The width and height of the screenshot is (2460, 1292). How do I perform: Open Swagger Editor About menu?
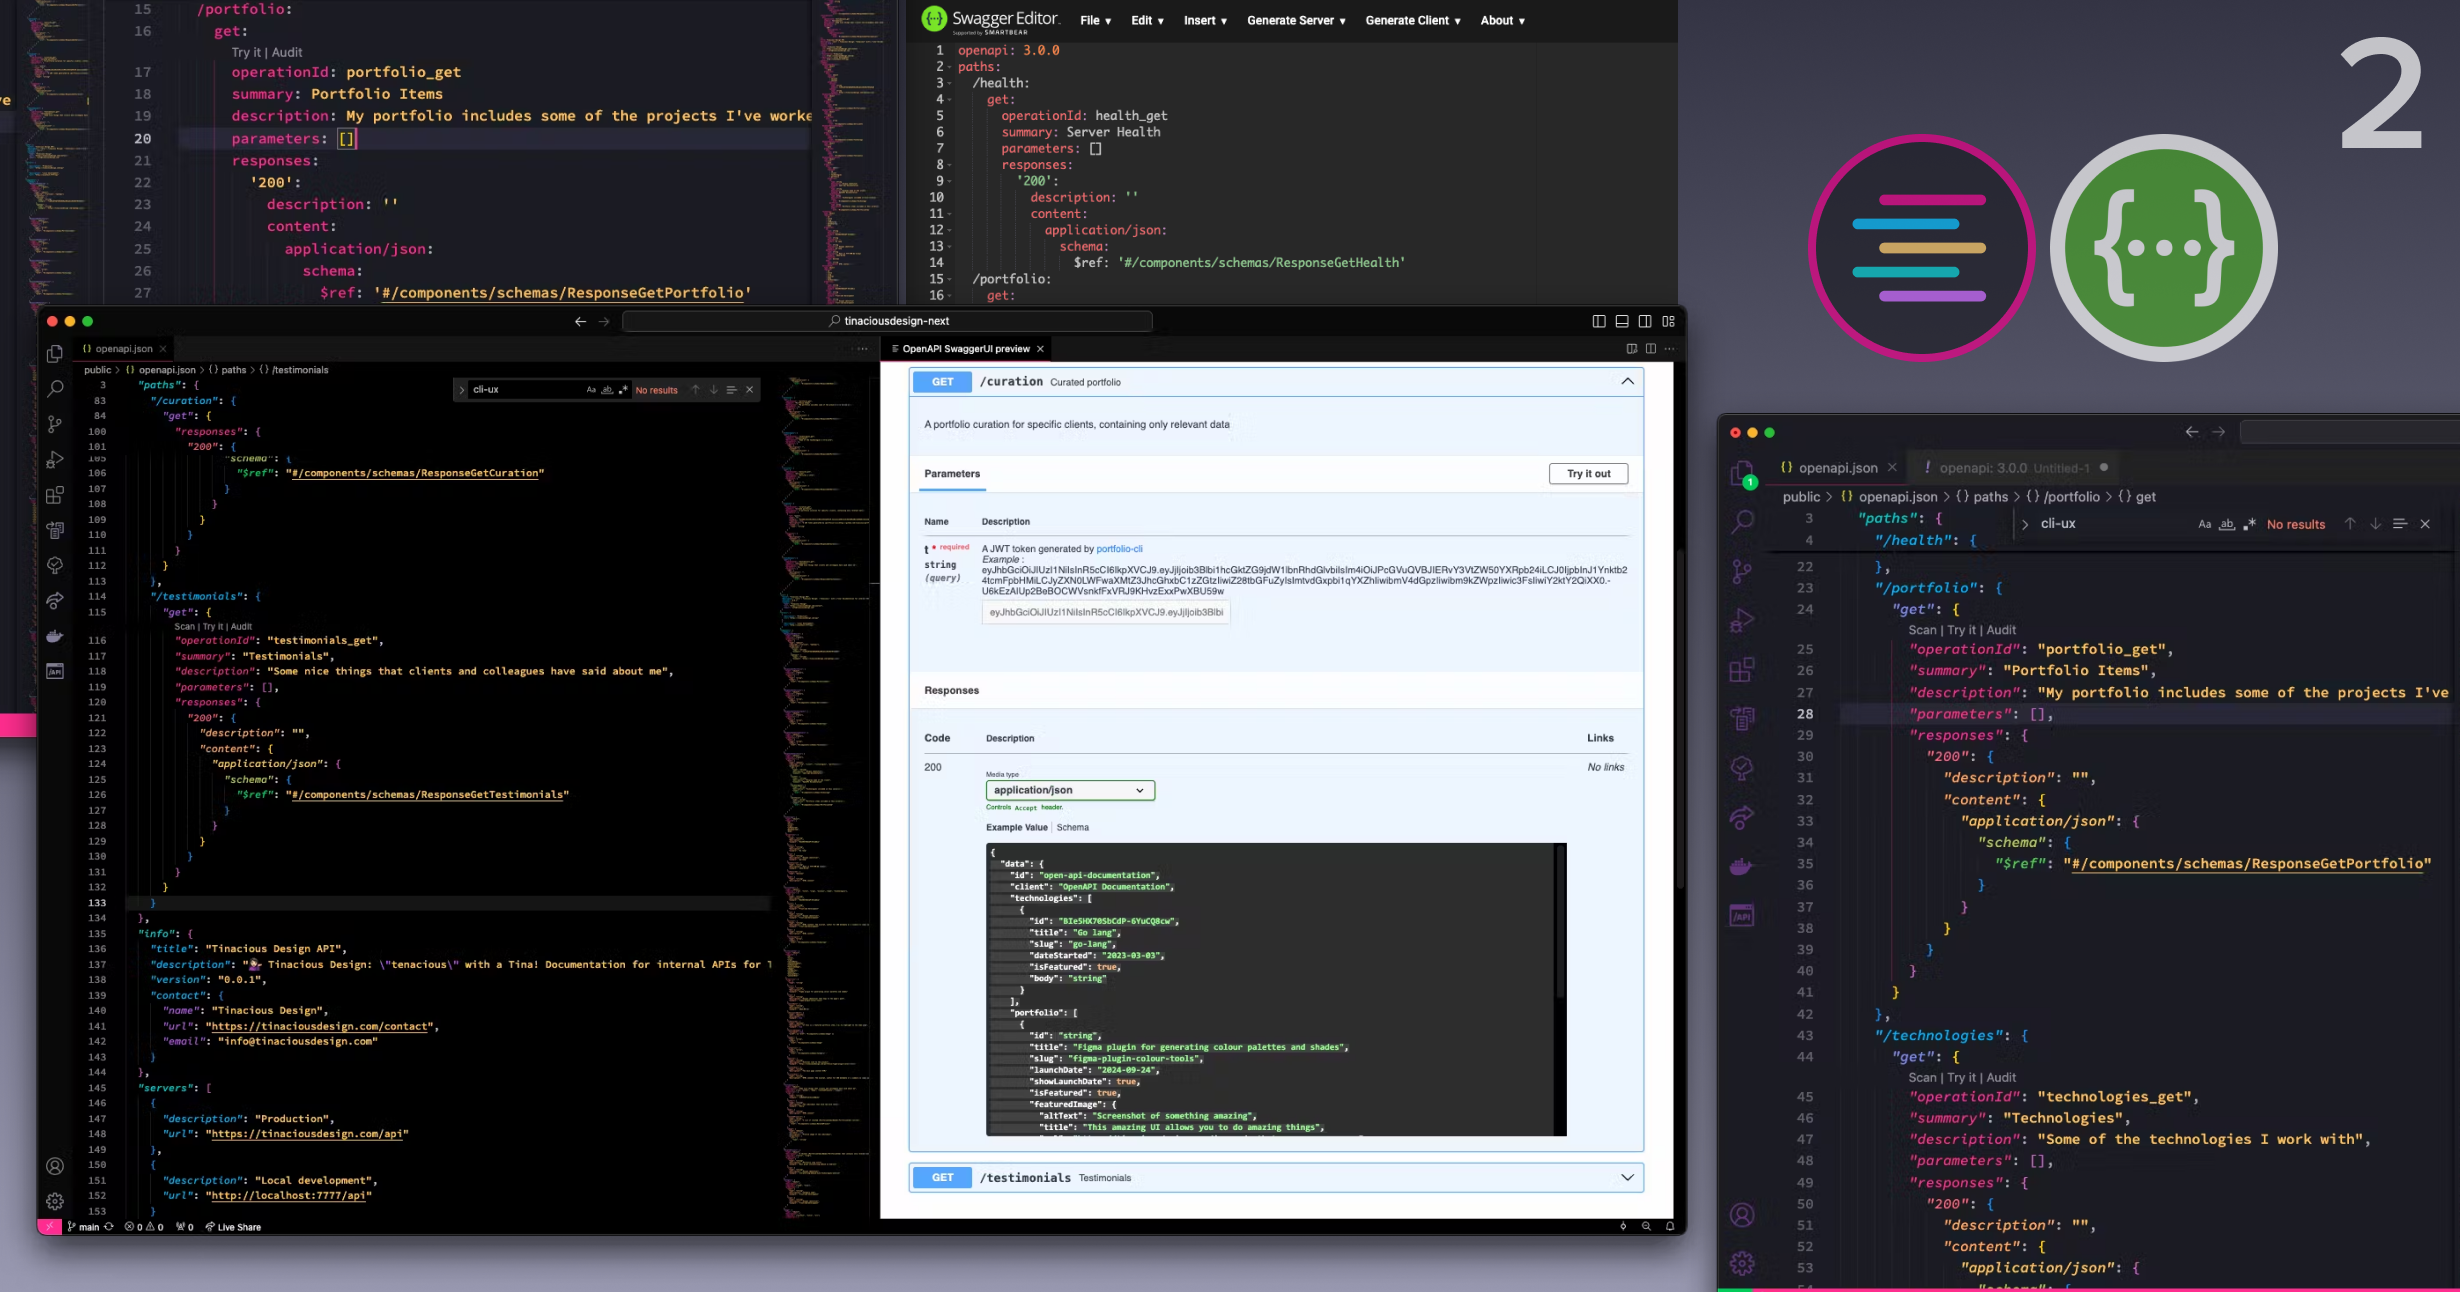tap(1502, 20)
